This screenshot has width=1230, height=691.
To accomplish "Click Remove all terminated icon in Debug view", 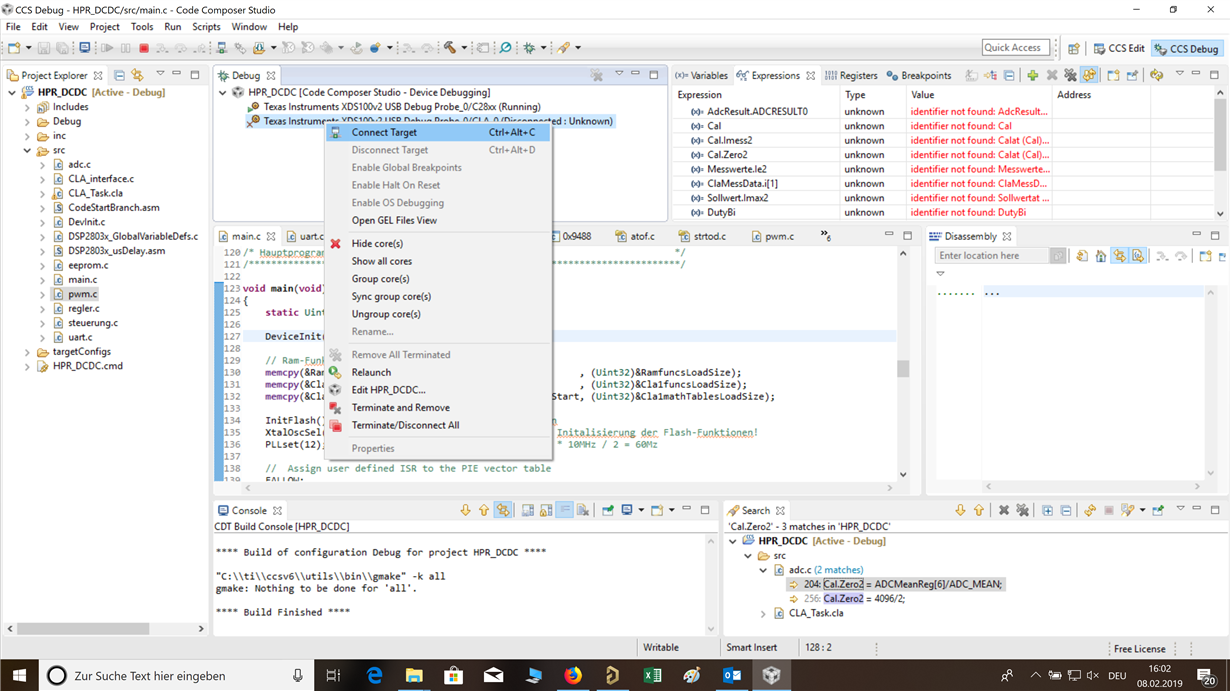I will point(596,75).
